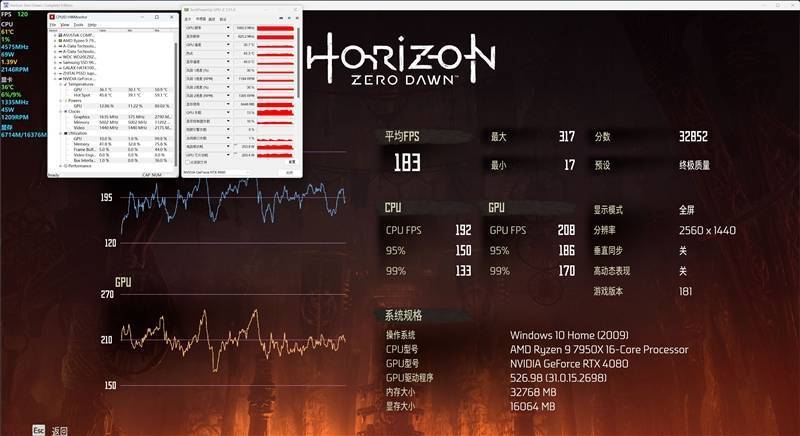Switch to the 传感器 tab in GPU-Z
The image size is (800, 436).
[x=201, y=19]
